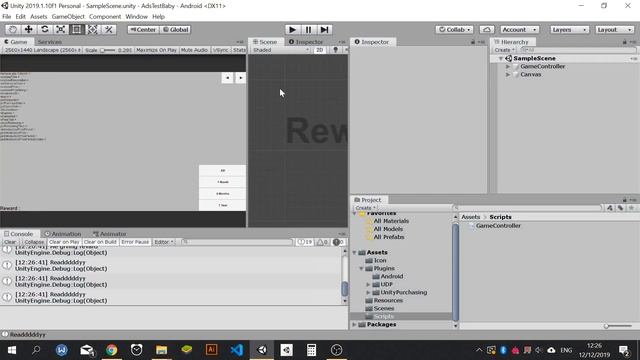The height and width of the screenshot is (360, 640).
Task: Pause the game playback
Action: (x=308, y=29)
